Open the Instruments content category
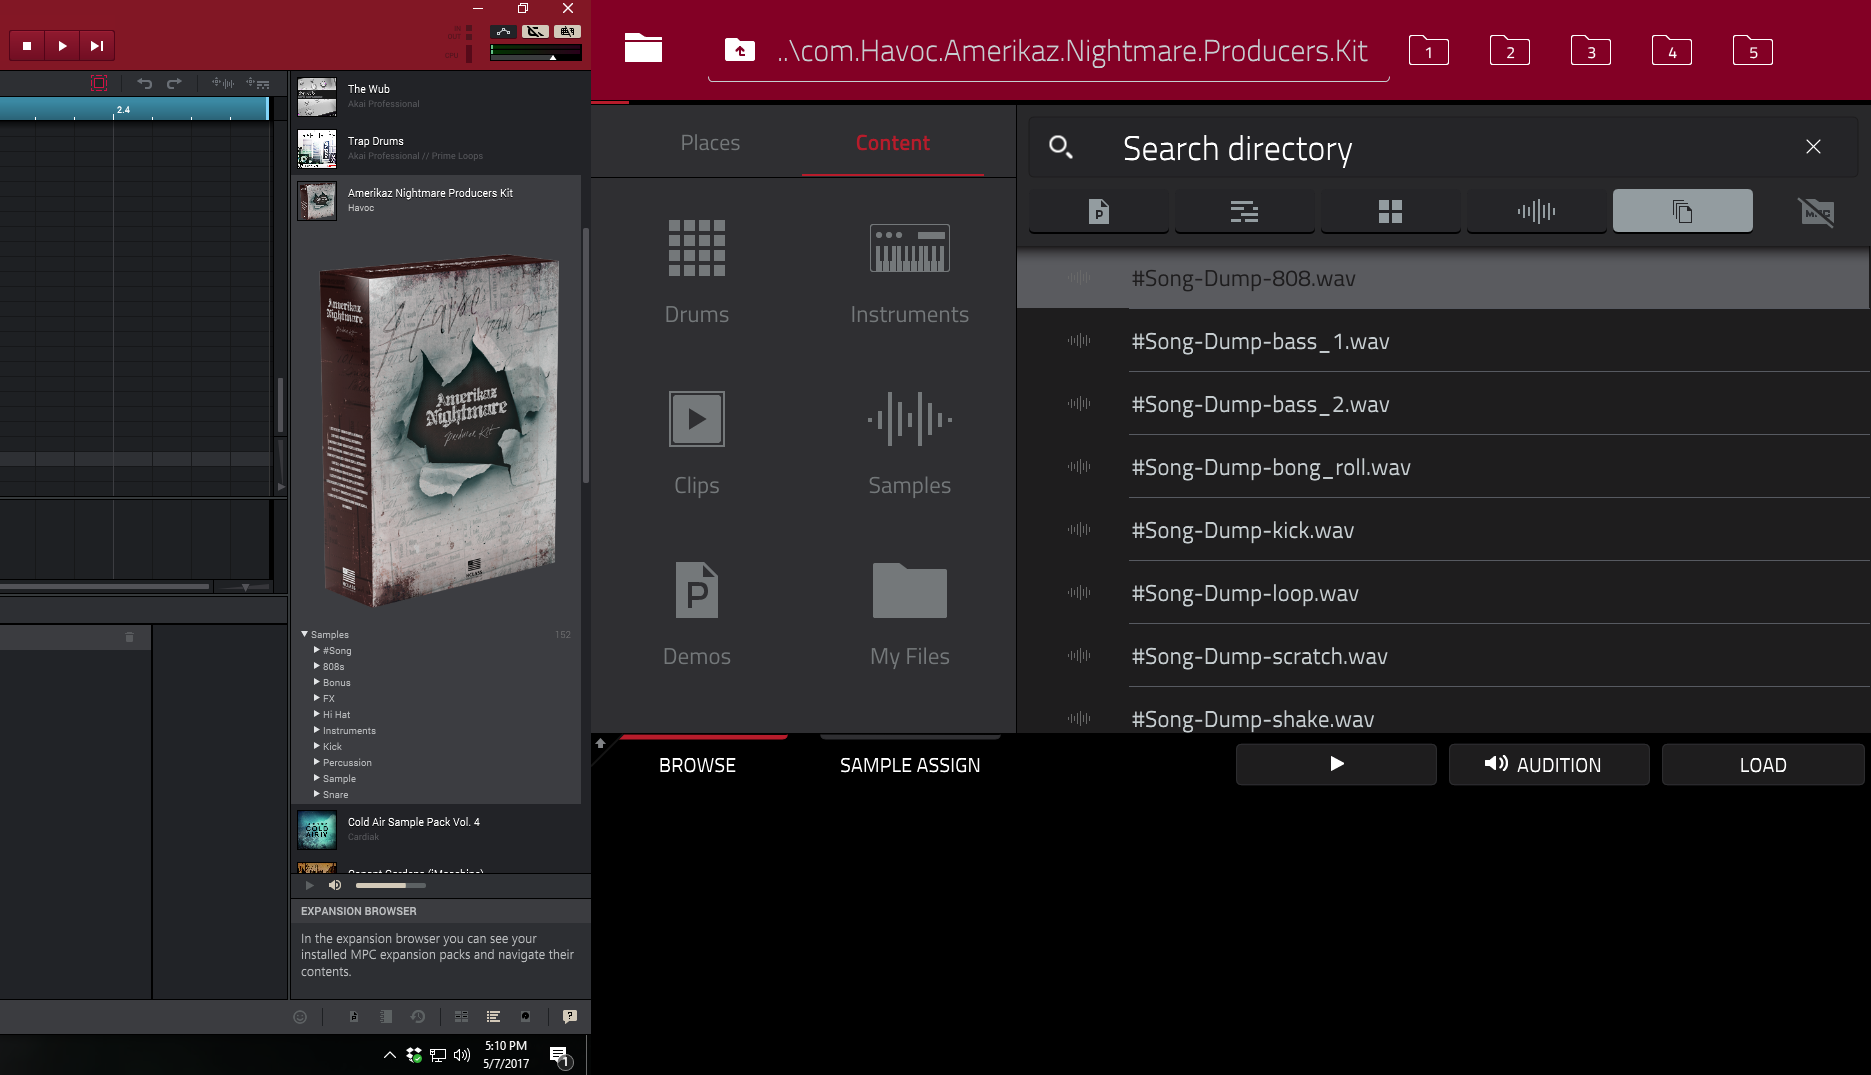The image size is (1871, 1075). [x=909, y=272]
